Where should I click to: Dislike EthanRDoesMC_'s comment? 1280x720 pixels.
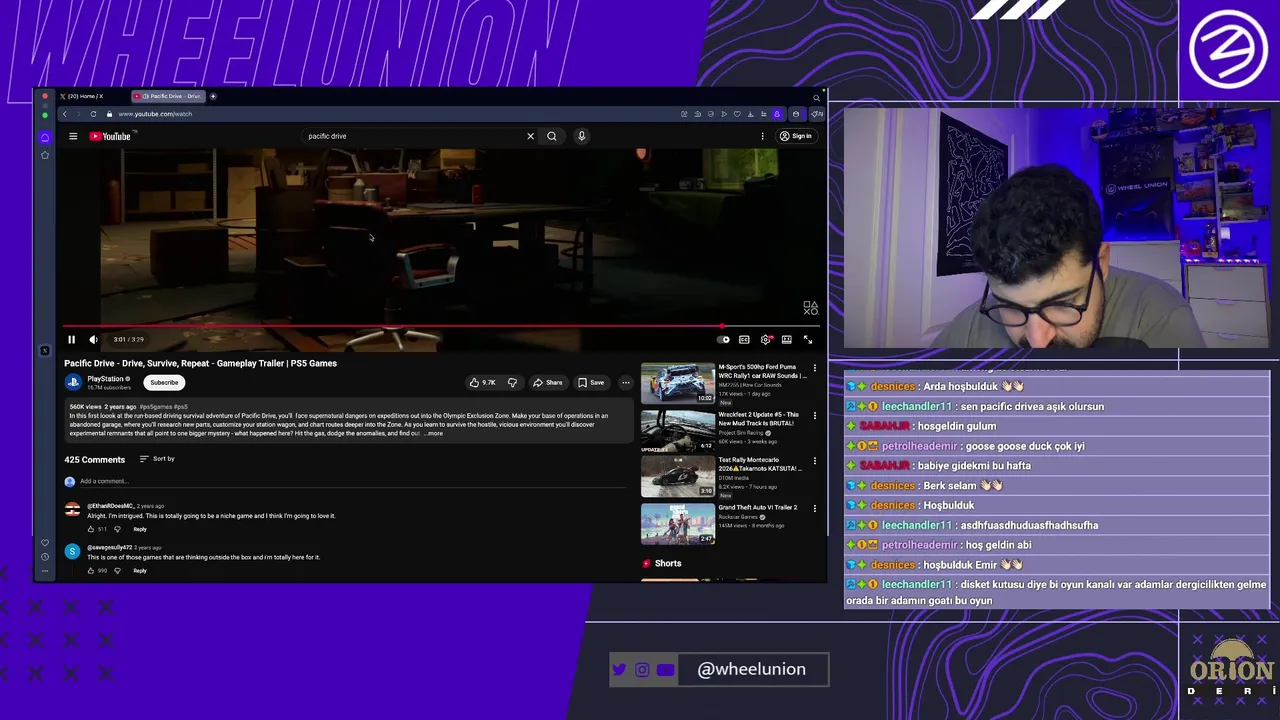(117, 529)
